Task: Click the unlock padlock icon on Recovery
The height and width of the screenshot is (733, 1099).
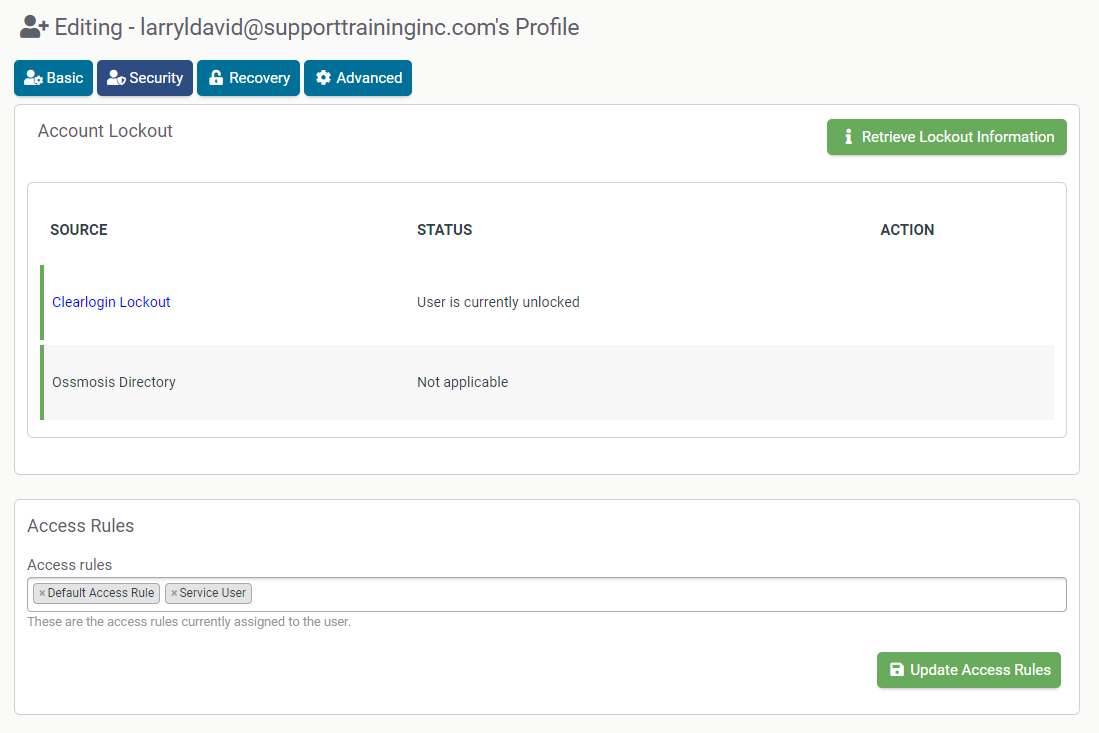Action: [x=216, y=78]
